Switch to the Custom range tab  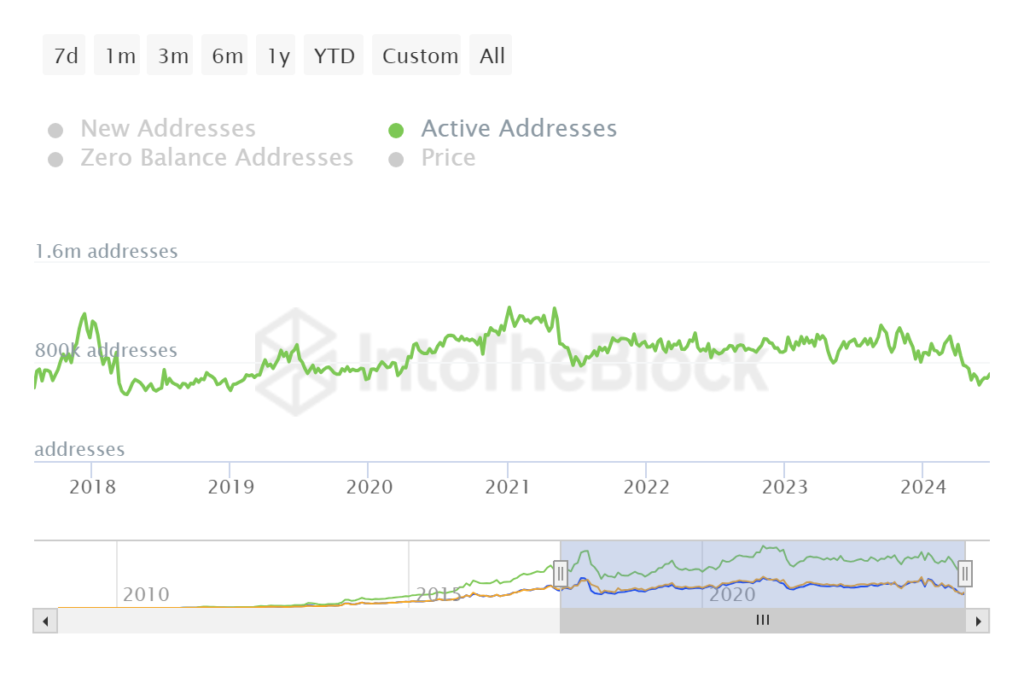pos(417,55)
